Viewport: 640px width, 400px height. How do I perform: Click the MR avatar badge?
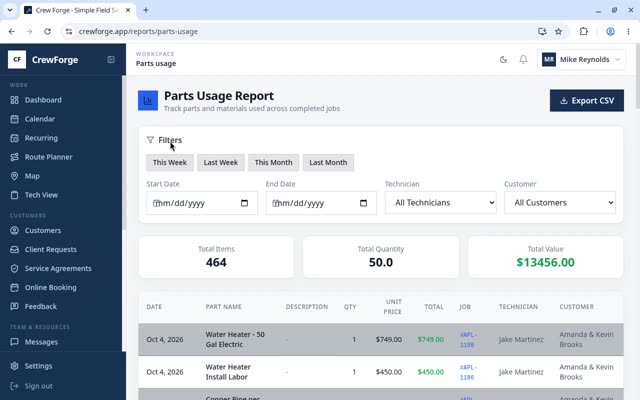tap(549, 60)
